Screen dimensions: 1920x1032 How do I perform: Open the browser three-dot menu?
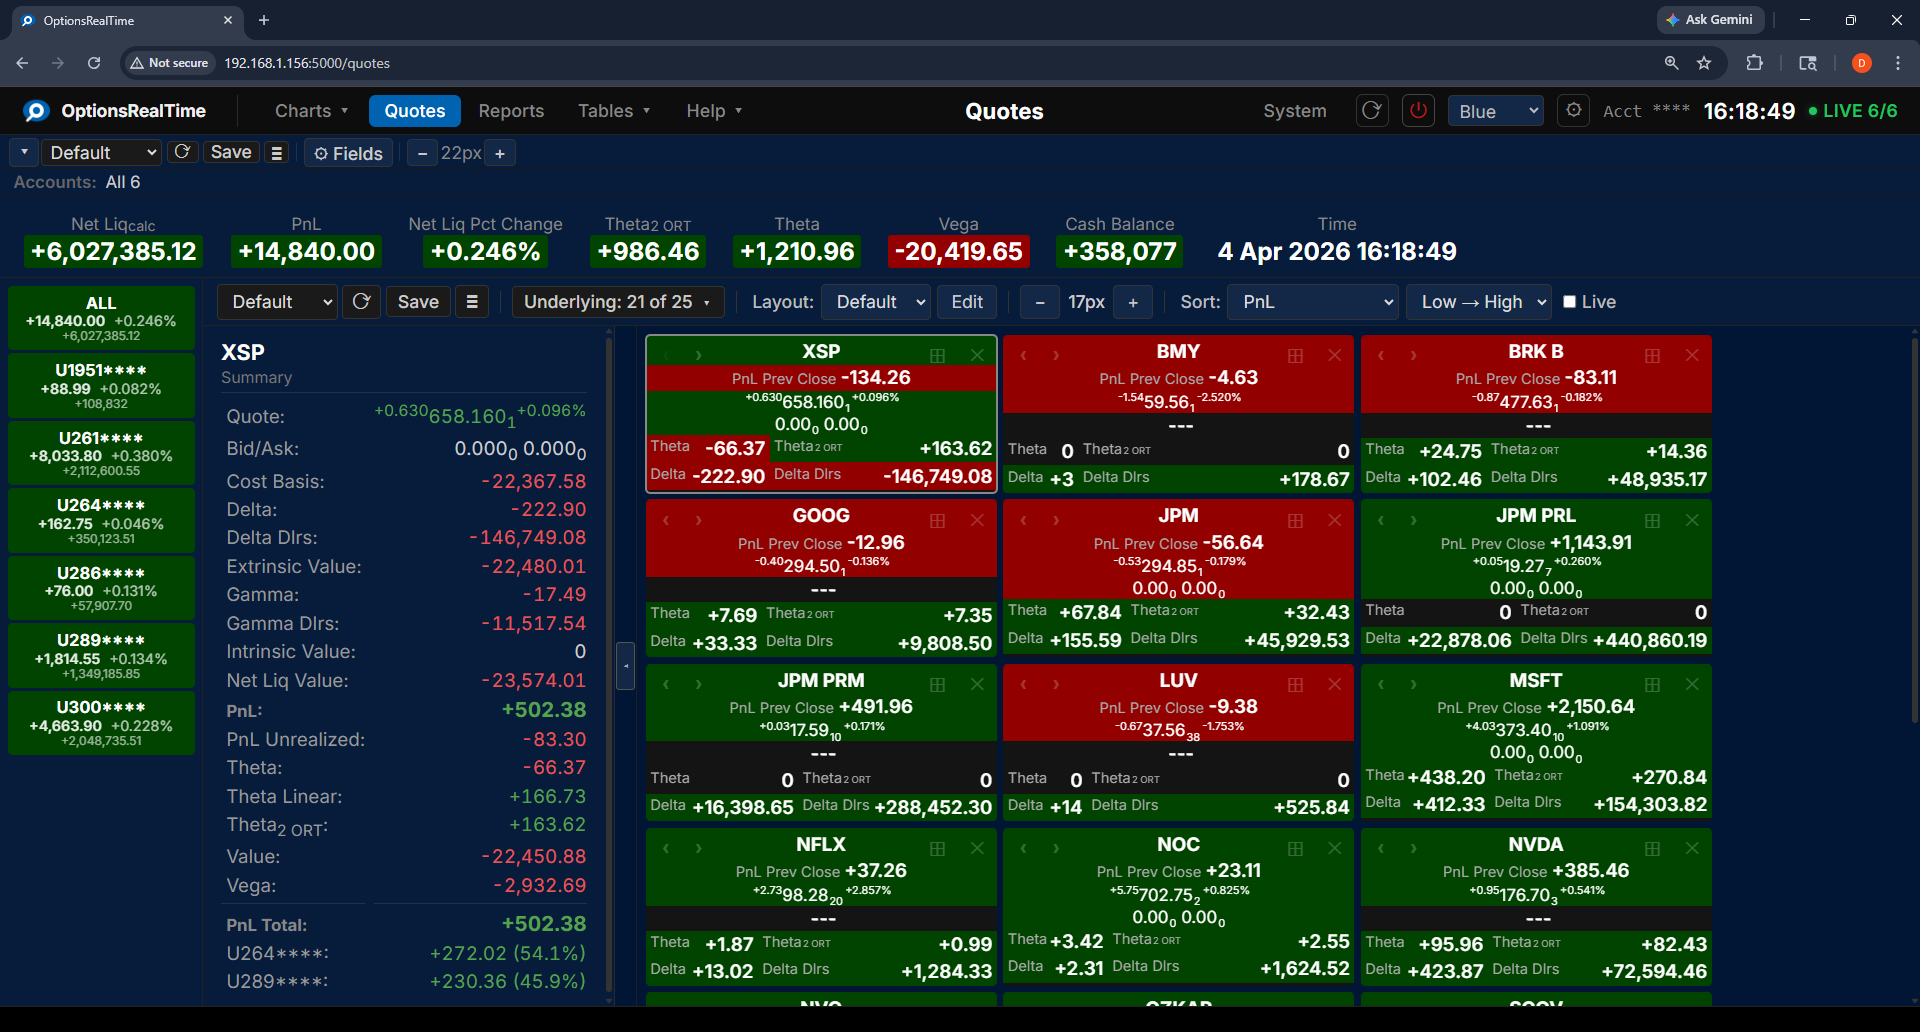click(1898, 63)
